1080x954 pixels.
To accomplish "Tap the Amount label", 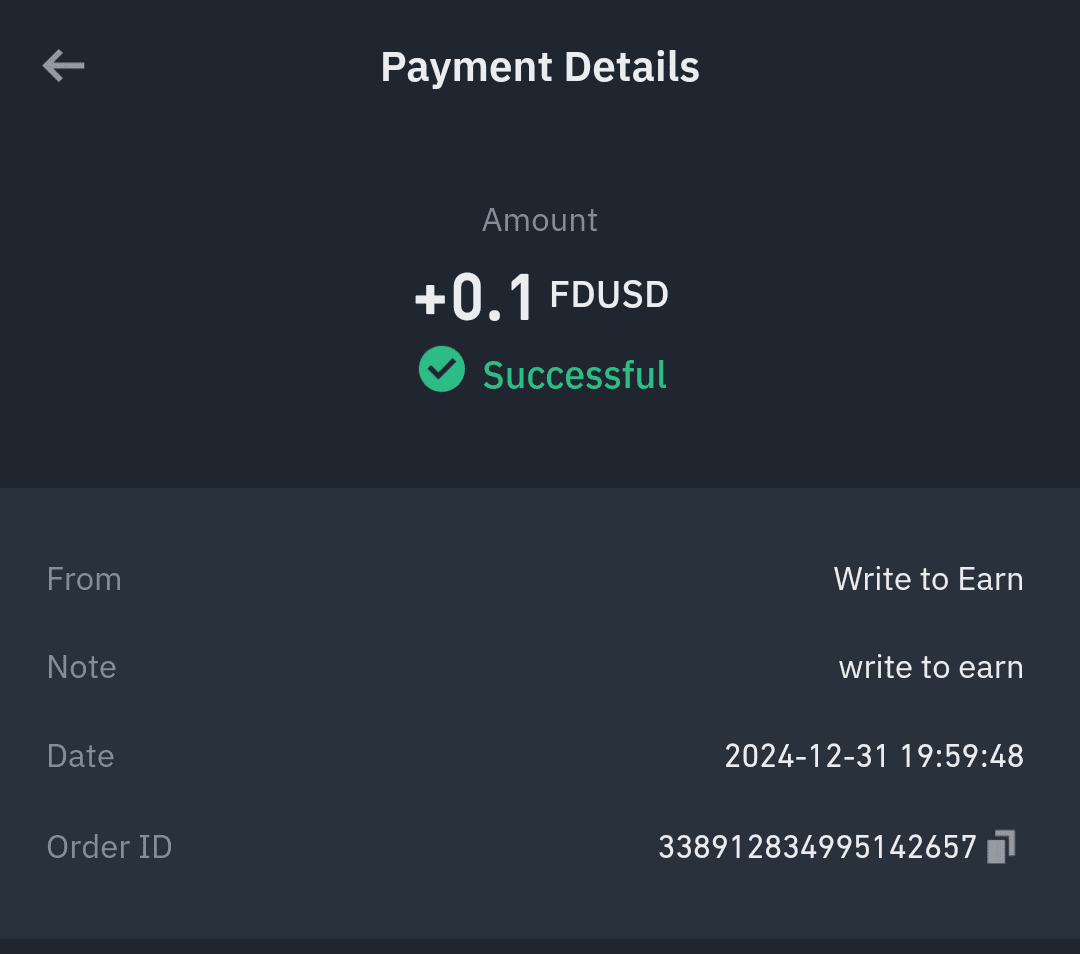I will pos(540,220).
